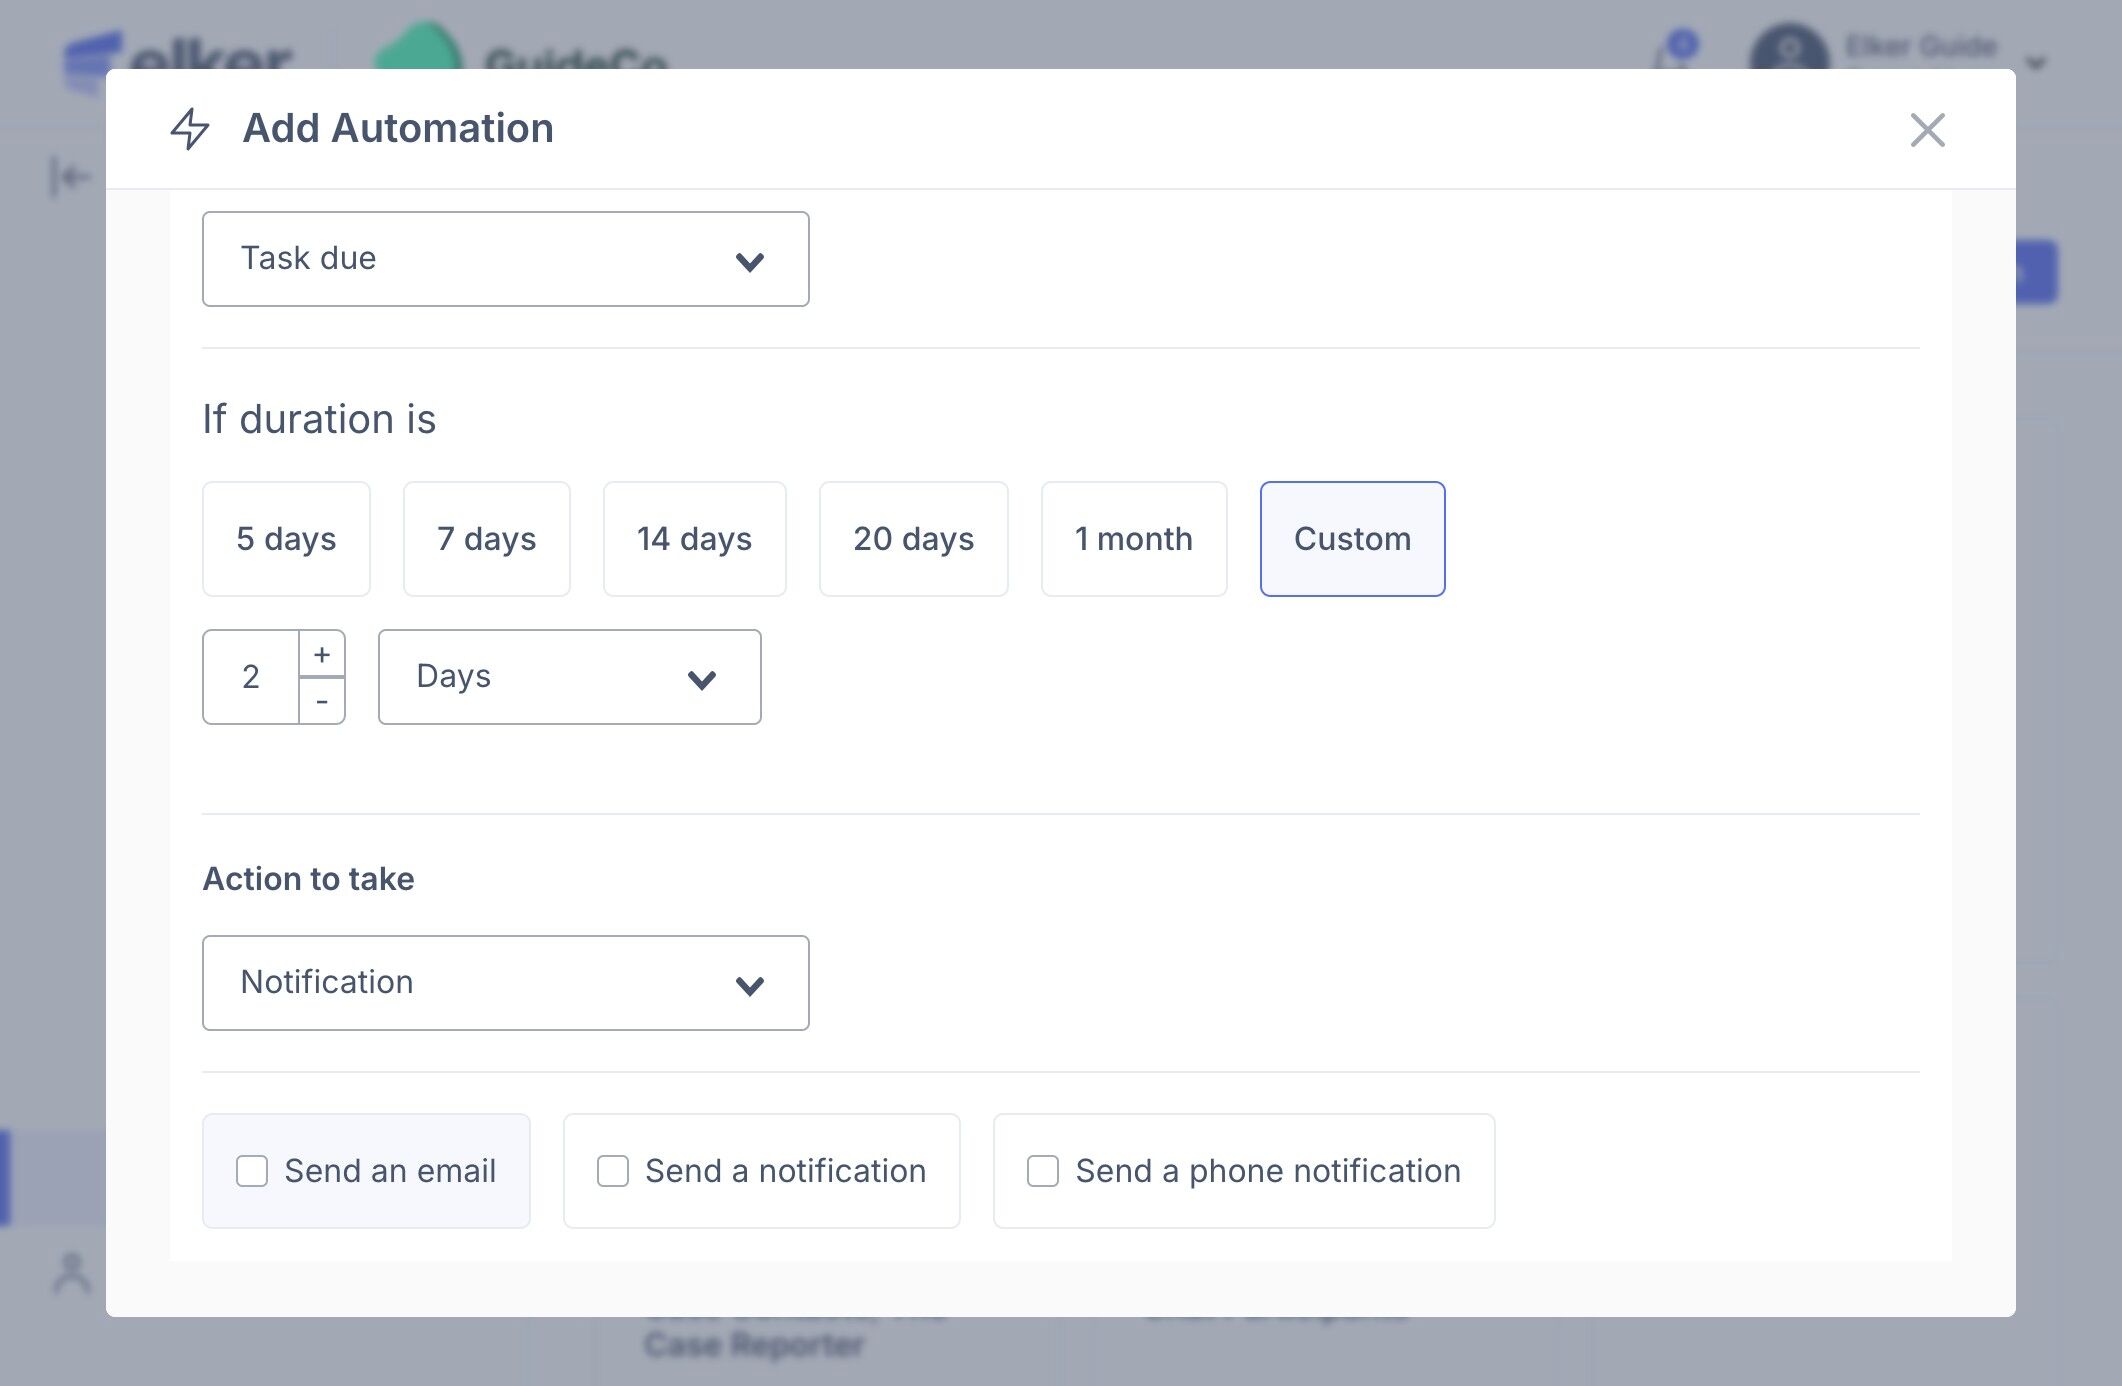Click the lightning bolt automation icon

[190, 129]
